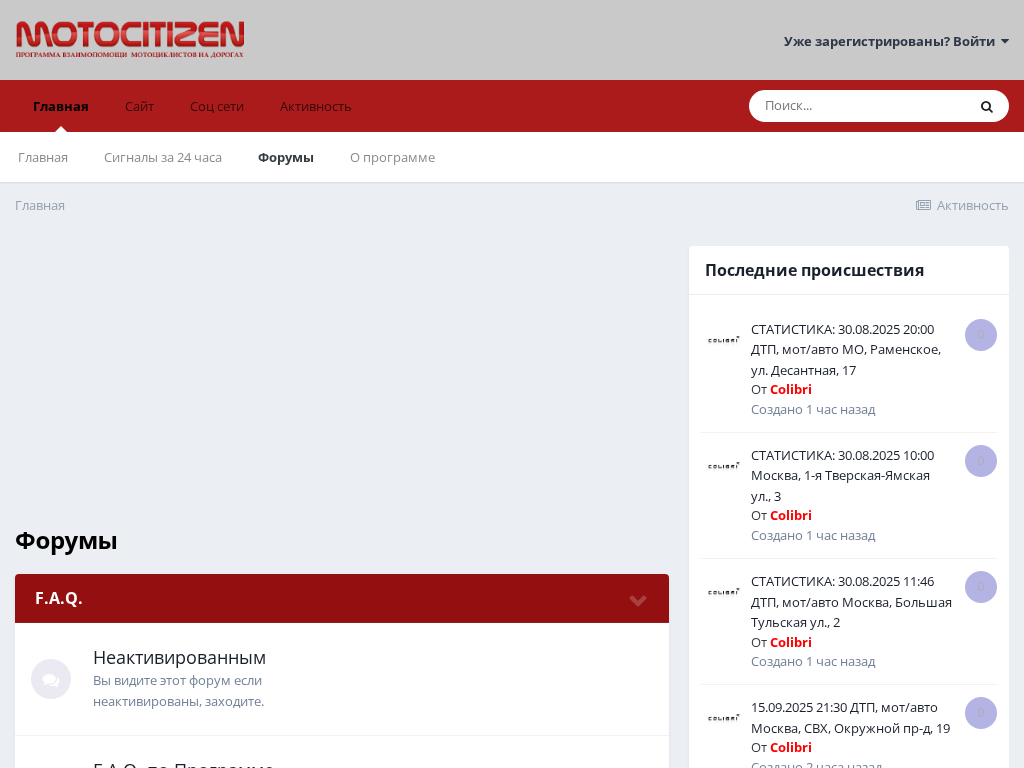1024x768 pixels.
Task: Click the search magnifier icon
Action: [x=986, y=107]
